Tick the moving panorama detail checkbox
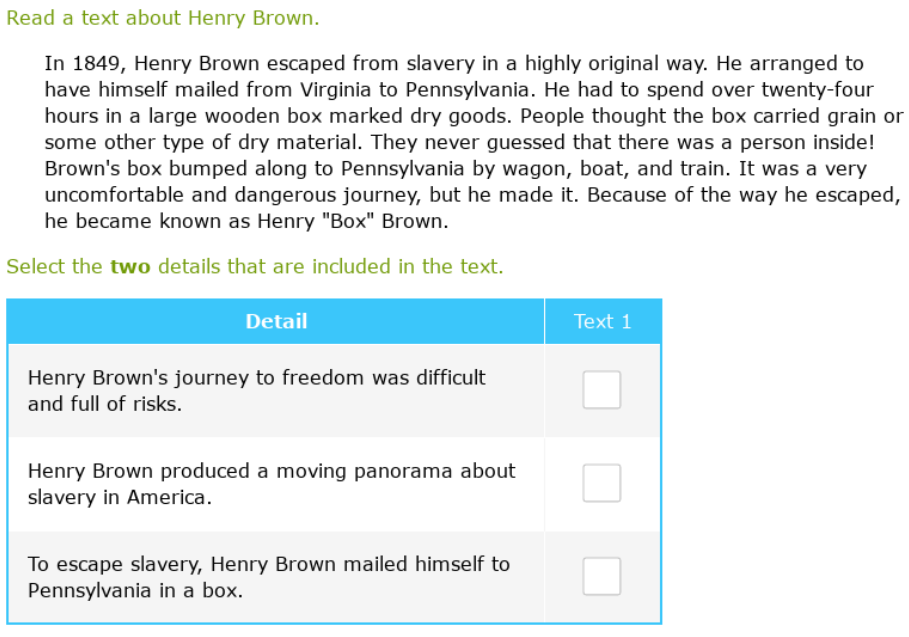This screenshot has height=637, width=909. point(602,483)
